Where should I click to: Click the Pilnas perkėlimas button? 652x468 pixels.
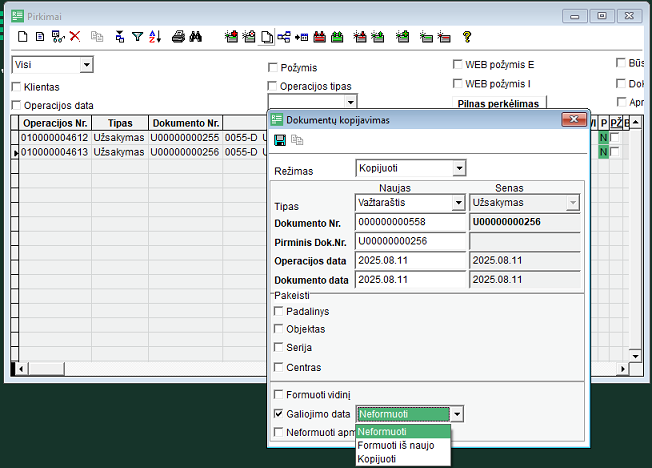tap(499, 103)
